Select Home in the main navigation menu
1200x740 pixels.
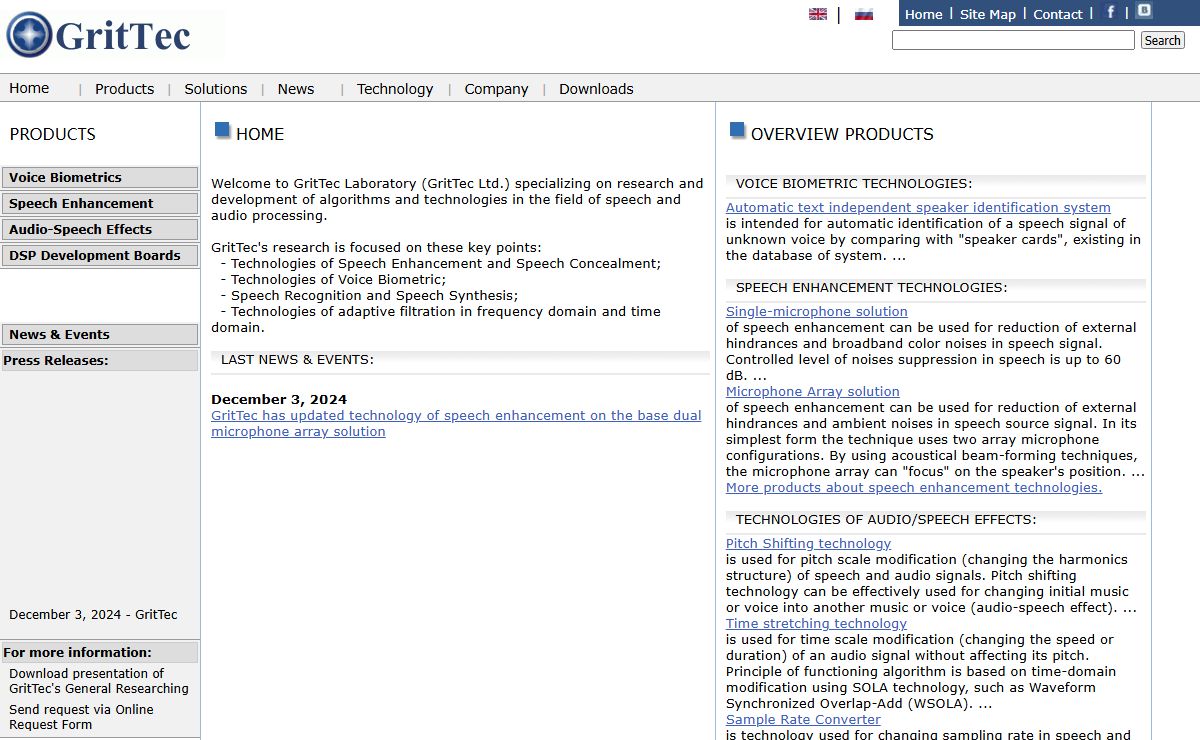point(29,88)
